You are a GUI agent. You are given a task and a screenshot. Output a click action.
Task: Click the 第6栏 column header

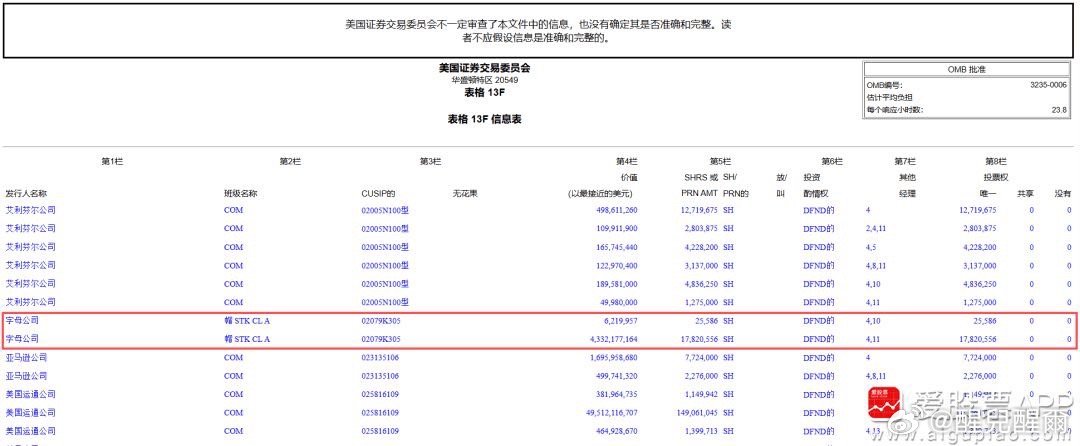(x=832, y=162)
